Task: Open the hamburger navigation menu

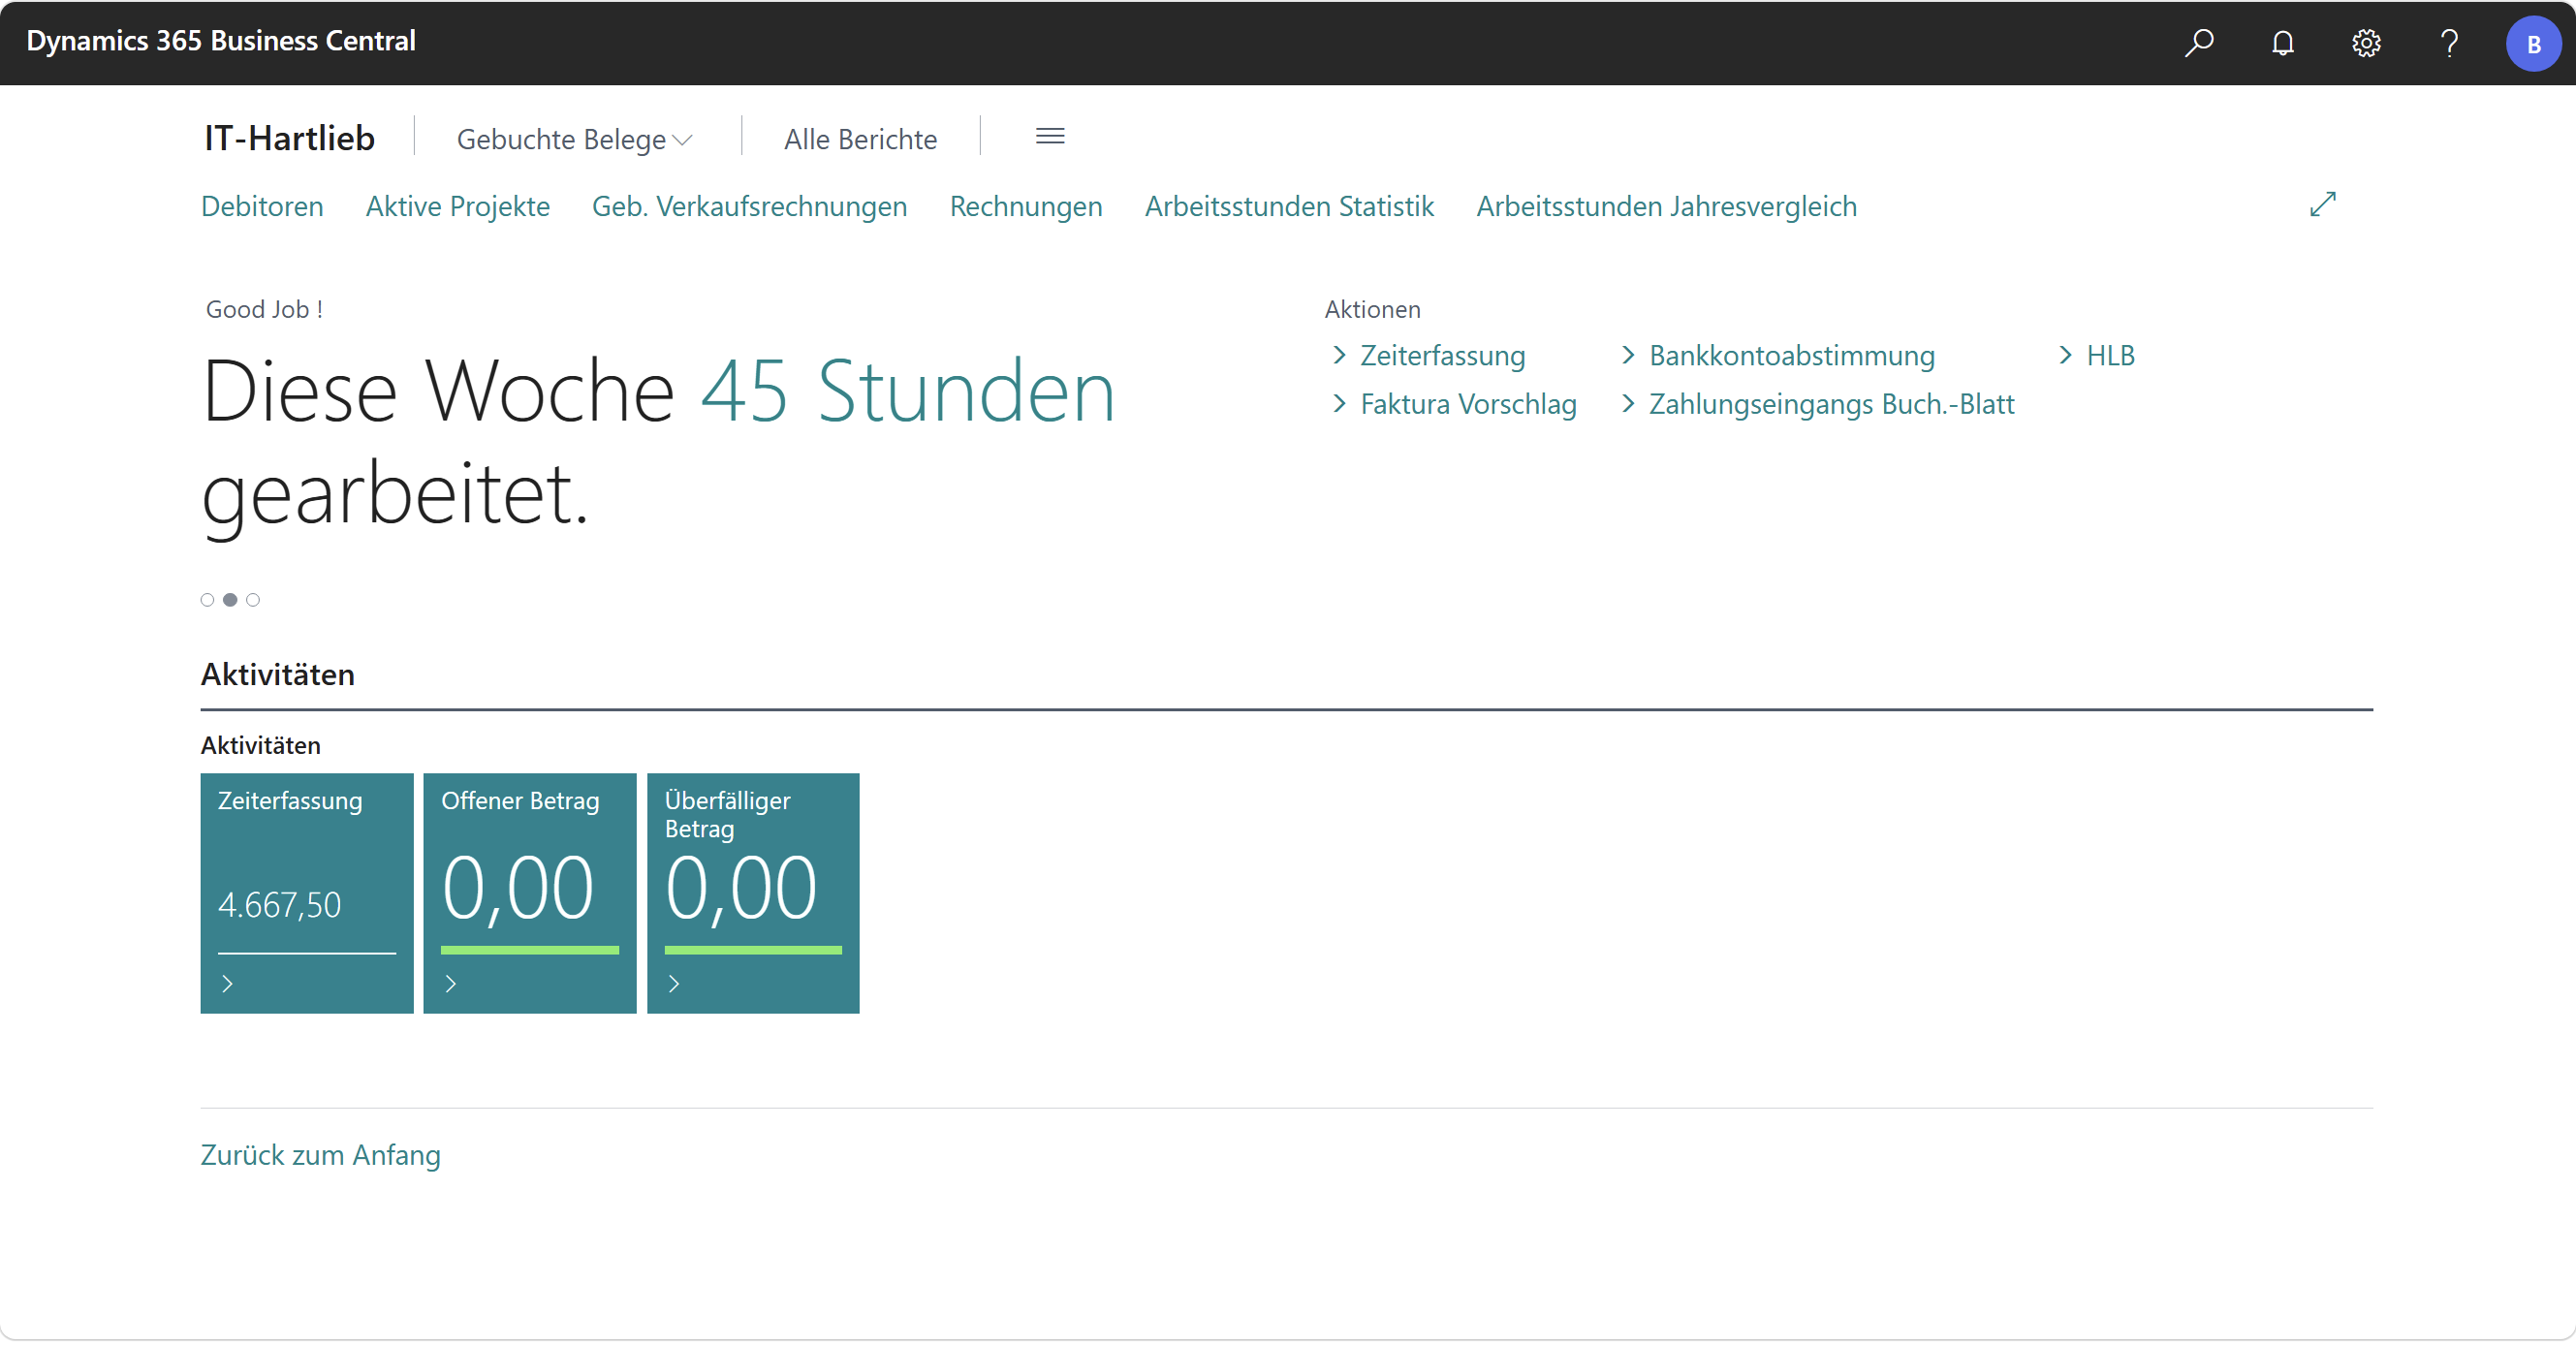Action: coord(1050,136)
